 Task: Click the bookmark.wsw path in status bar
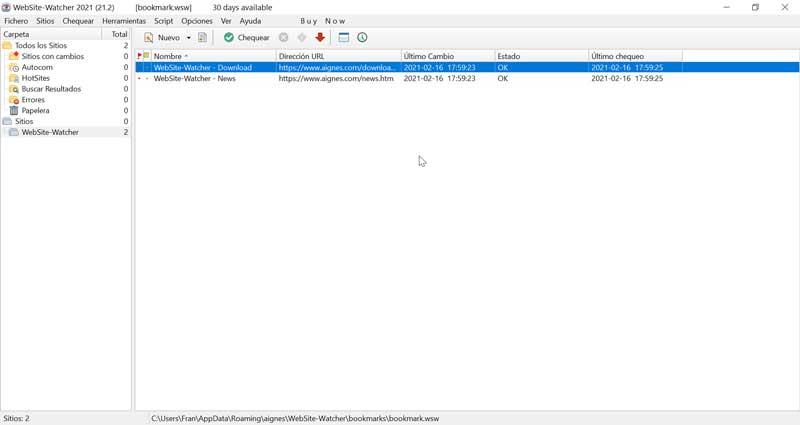295,418
